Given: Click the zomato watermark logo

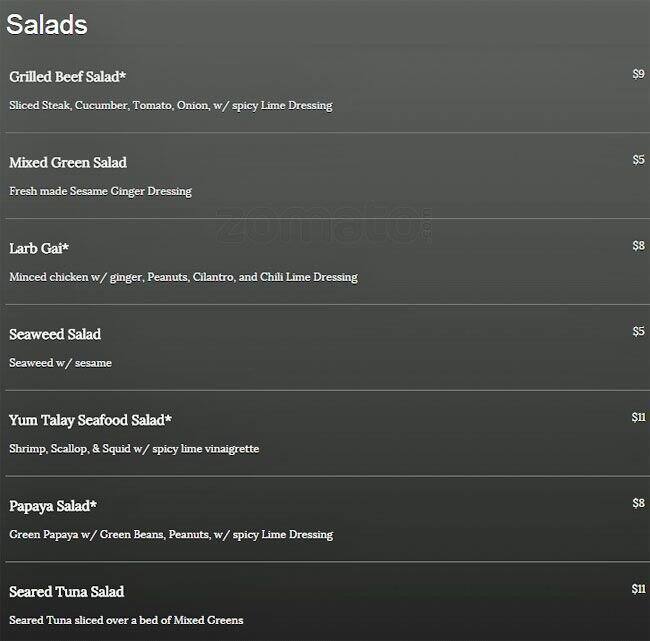Looking at the screenshot, I should coord(323,225).
